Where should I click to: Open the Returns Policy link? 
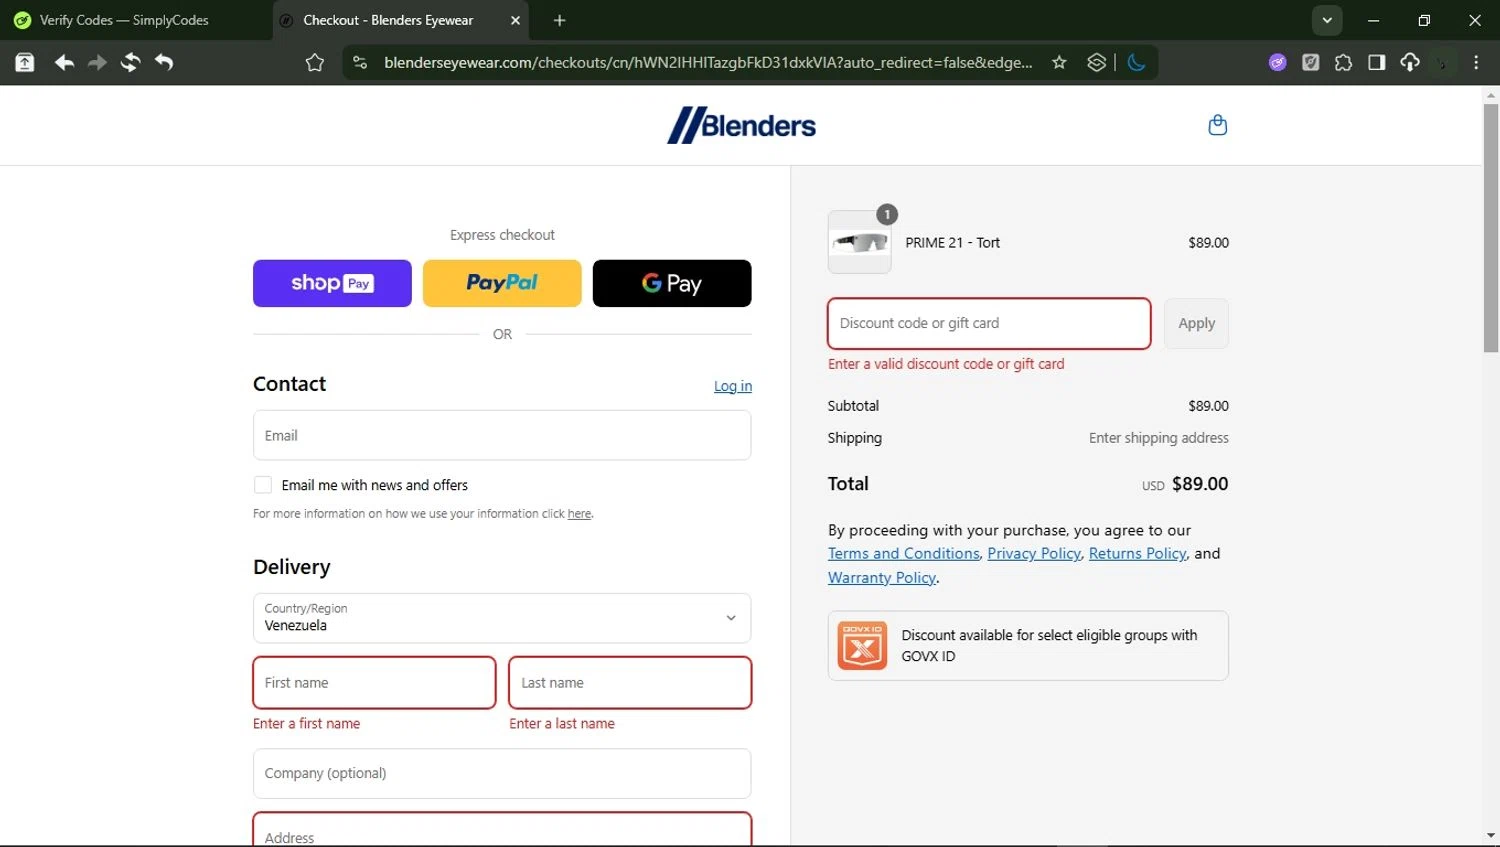[1137, 553]
